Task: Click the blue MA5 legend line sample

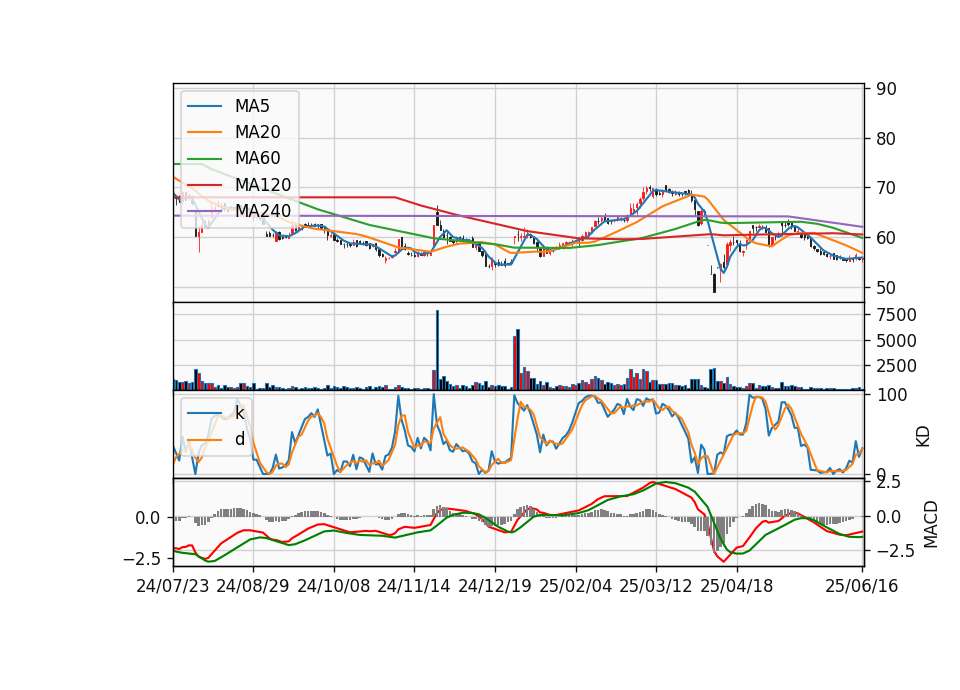Action: point(204,107)
